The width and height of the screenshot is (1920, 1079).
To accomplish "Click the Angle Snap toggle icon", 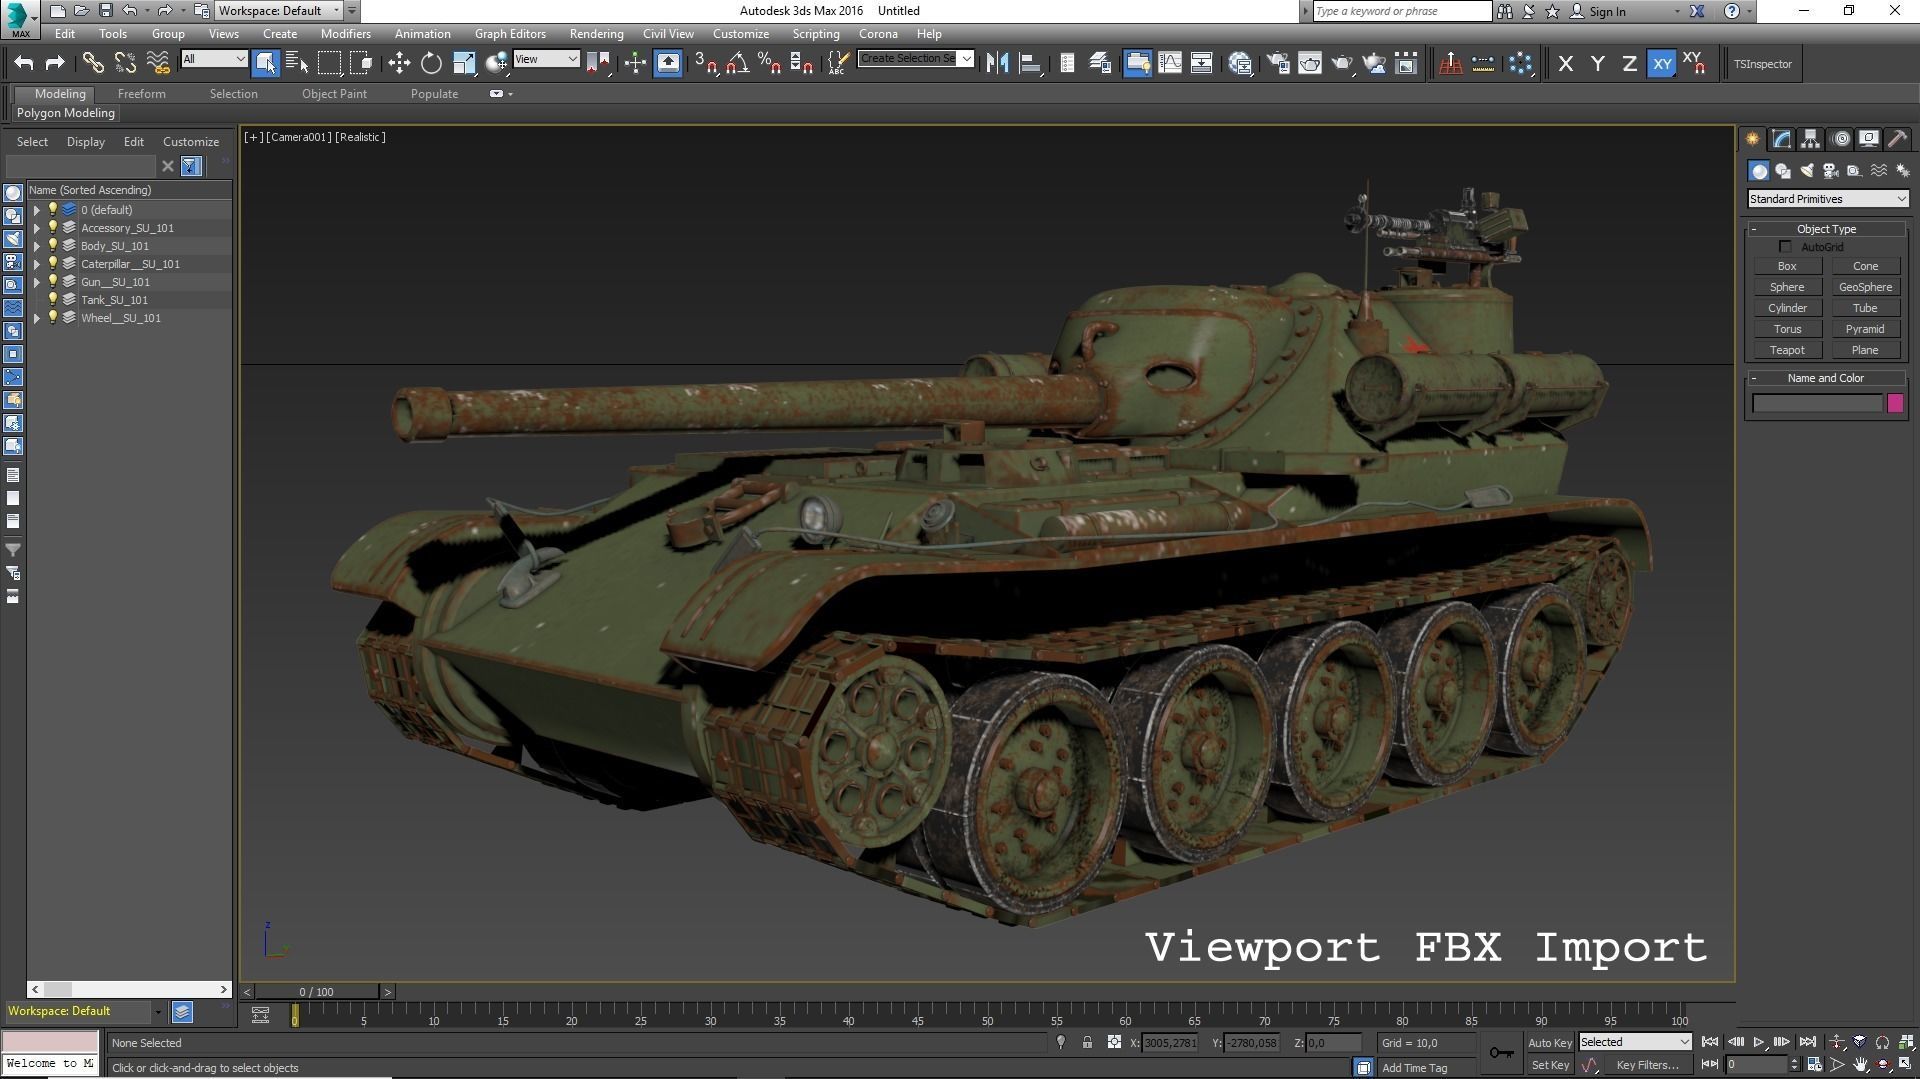I will [738, 63].
